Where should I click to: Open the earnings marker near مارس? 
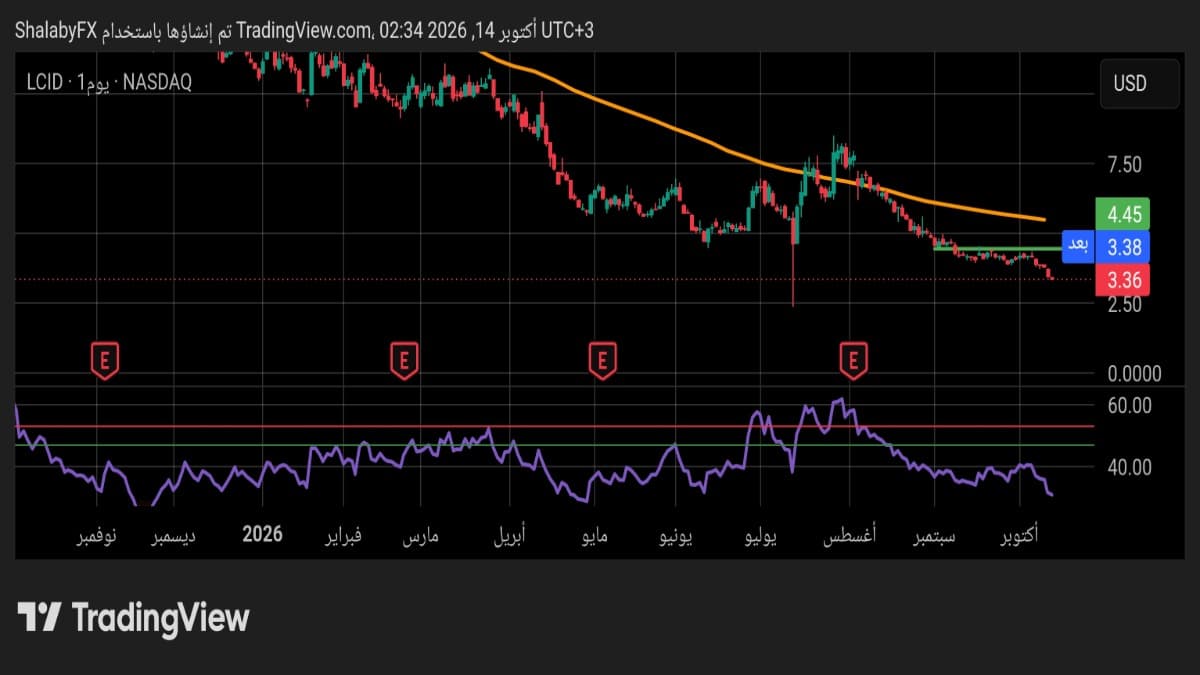point(404,360)
